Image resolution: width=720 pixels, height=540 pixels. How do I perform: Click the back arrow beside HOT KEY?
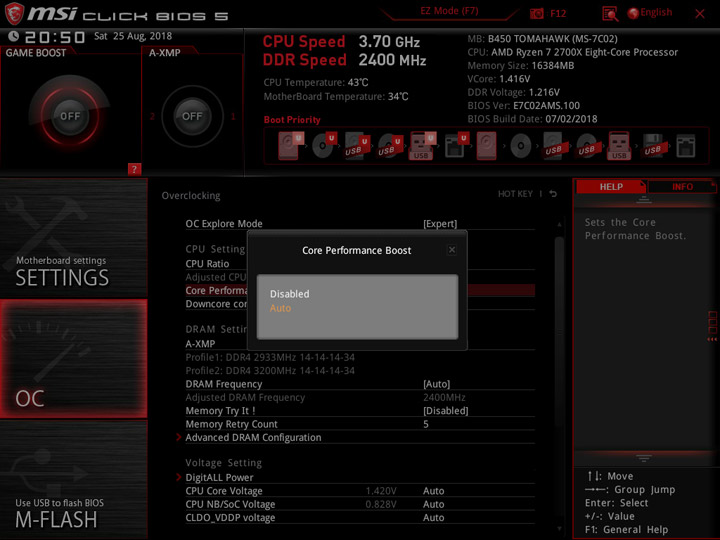coord(553,194)
